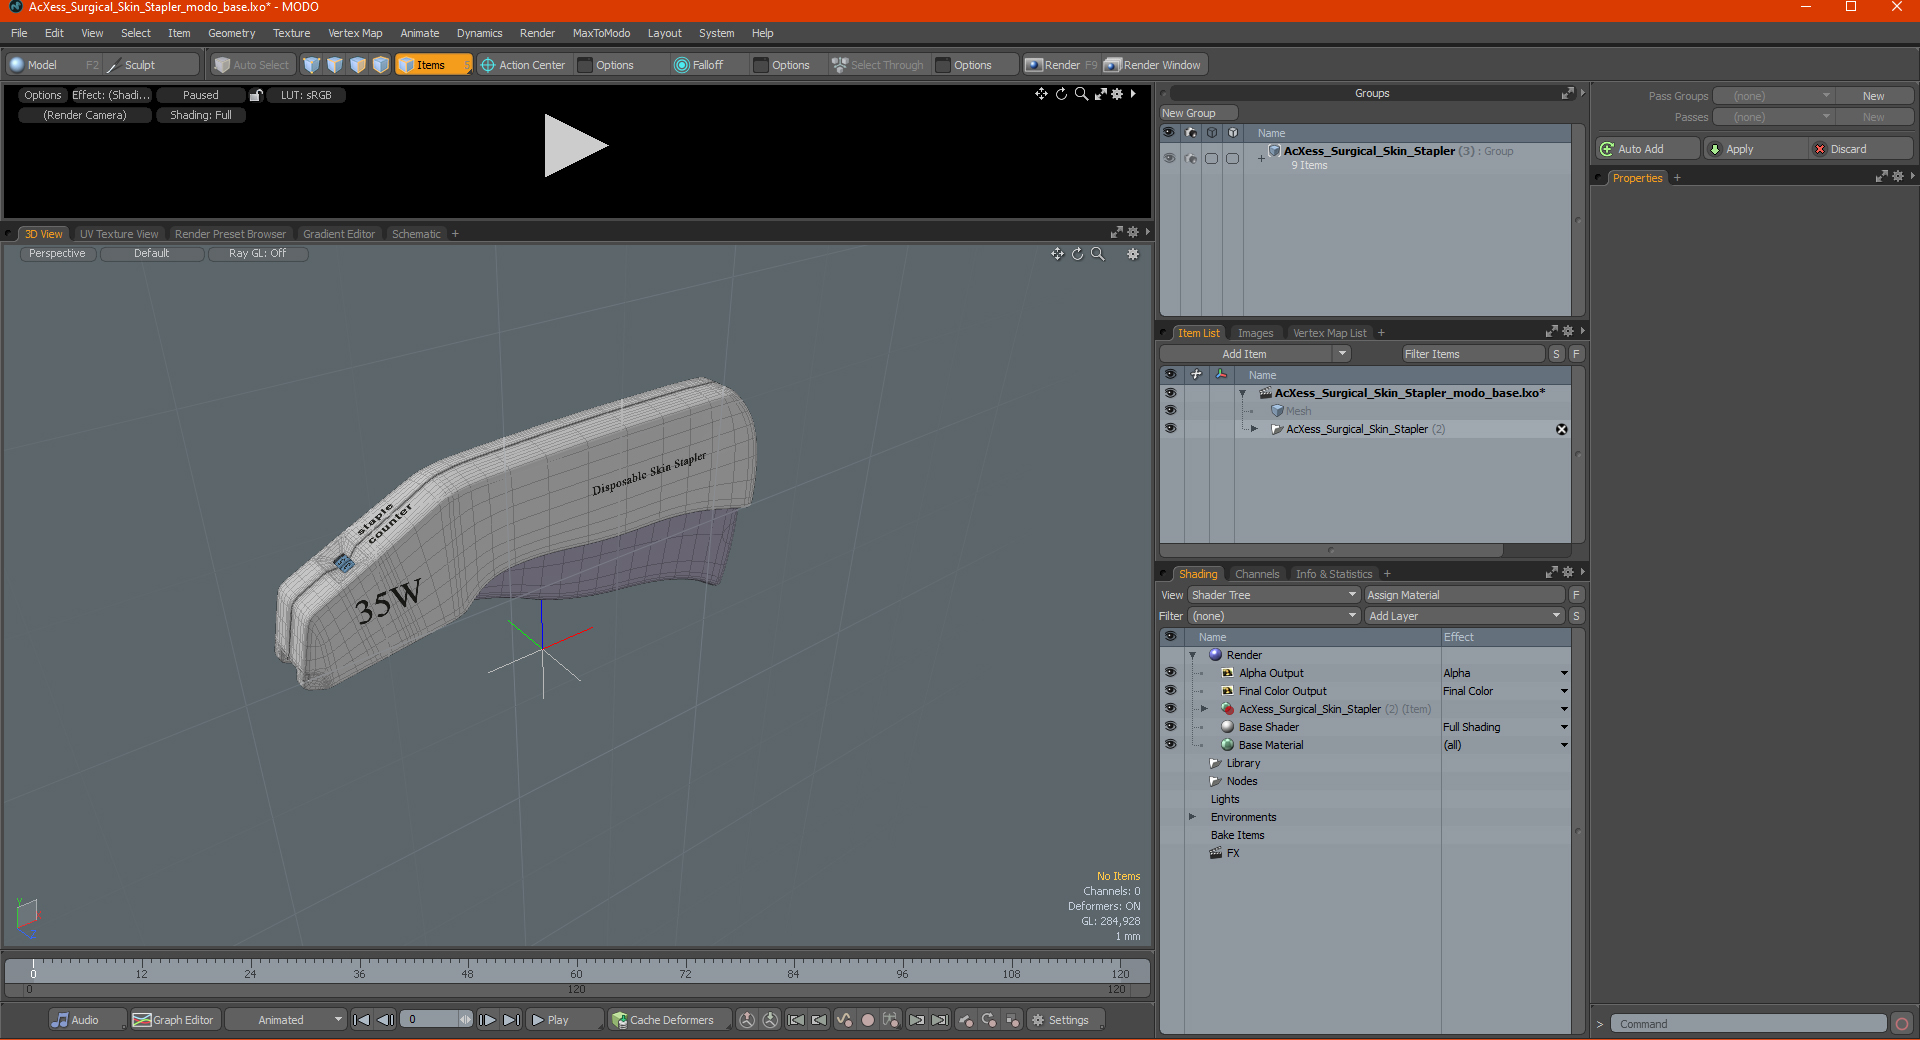This screenshot has height=1040, width=1920.
Task: Click the Ray GL: Off button
Action: pyautogui.click(x=257, y=254)
